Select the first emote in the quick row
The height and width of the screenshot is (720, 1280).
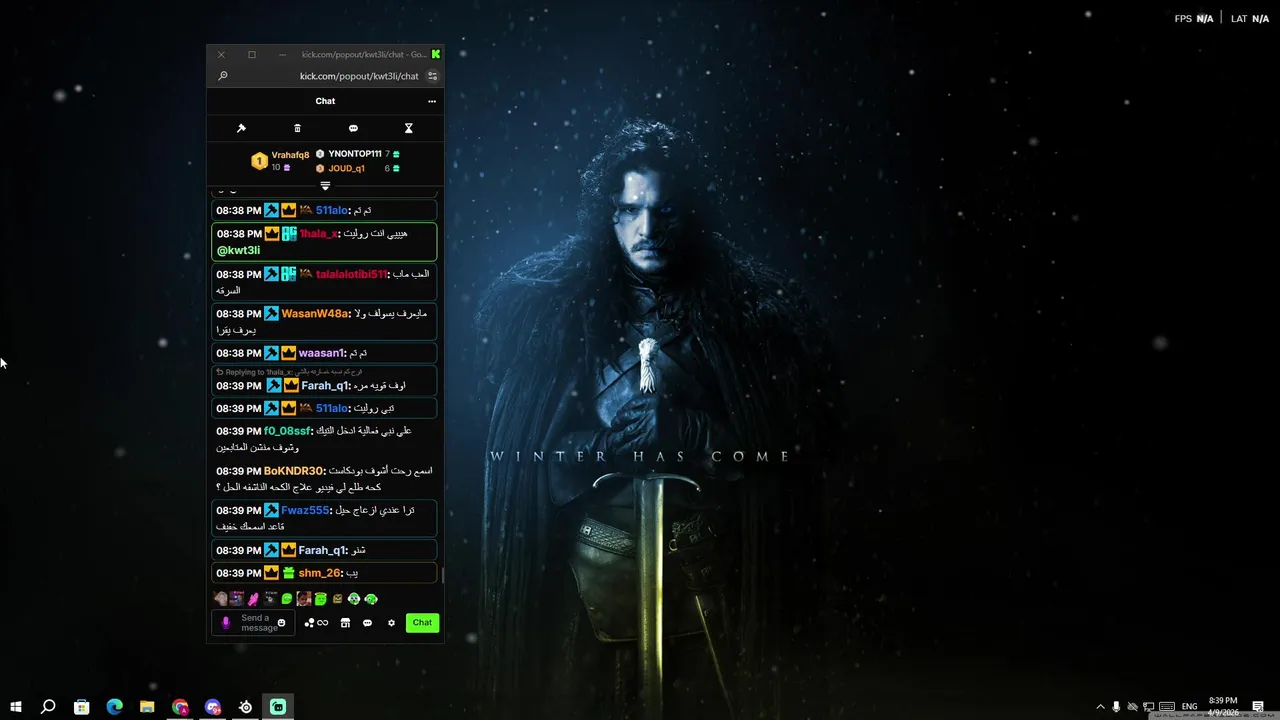point(221,599)
